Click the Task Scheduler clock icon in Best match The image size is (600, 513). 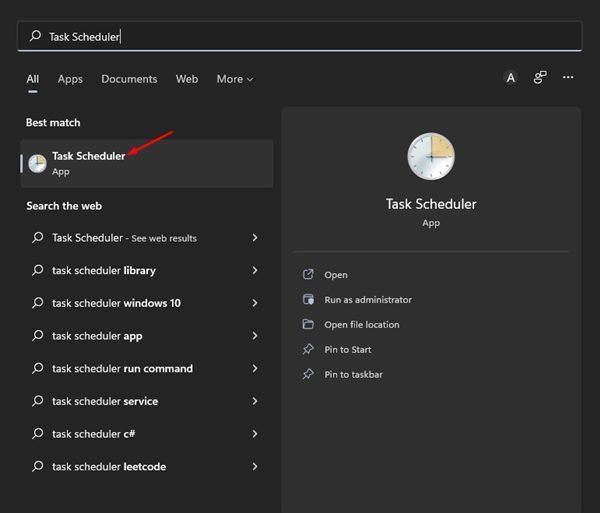pos(38,164)
